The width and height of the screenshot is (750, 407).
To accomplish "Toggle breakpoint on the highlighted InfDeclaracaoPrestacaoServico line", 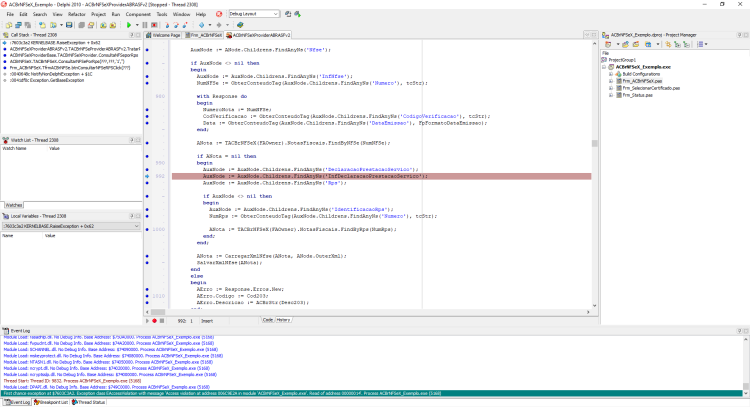I will tap(147, 176).
